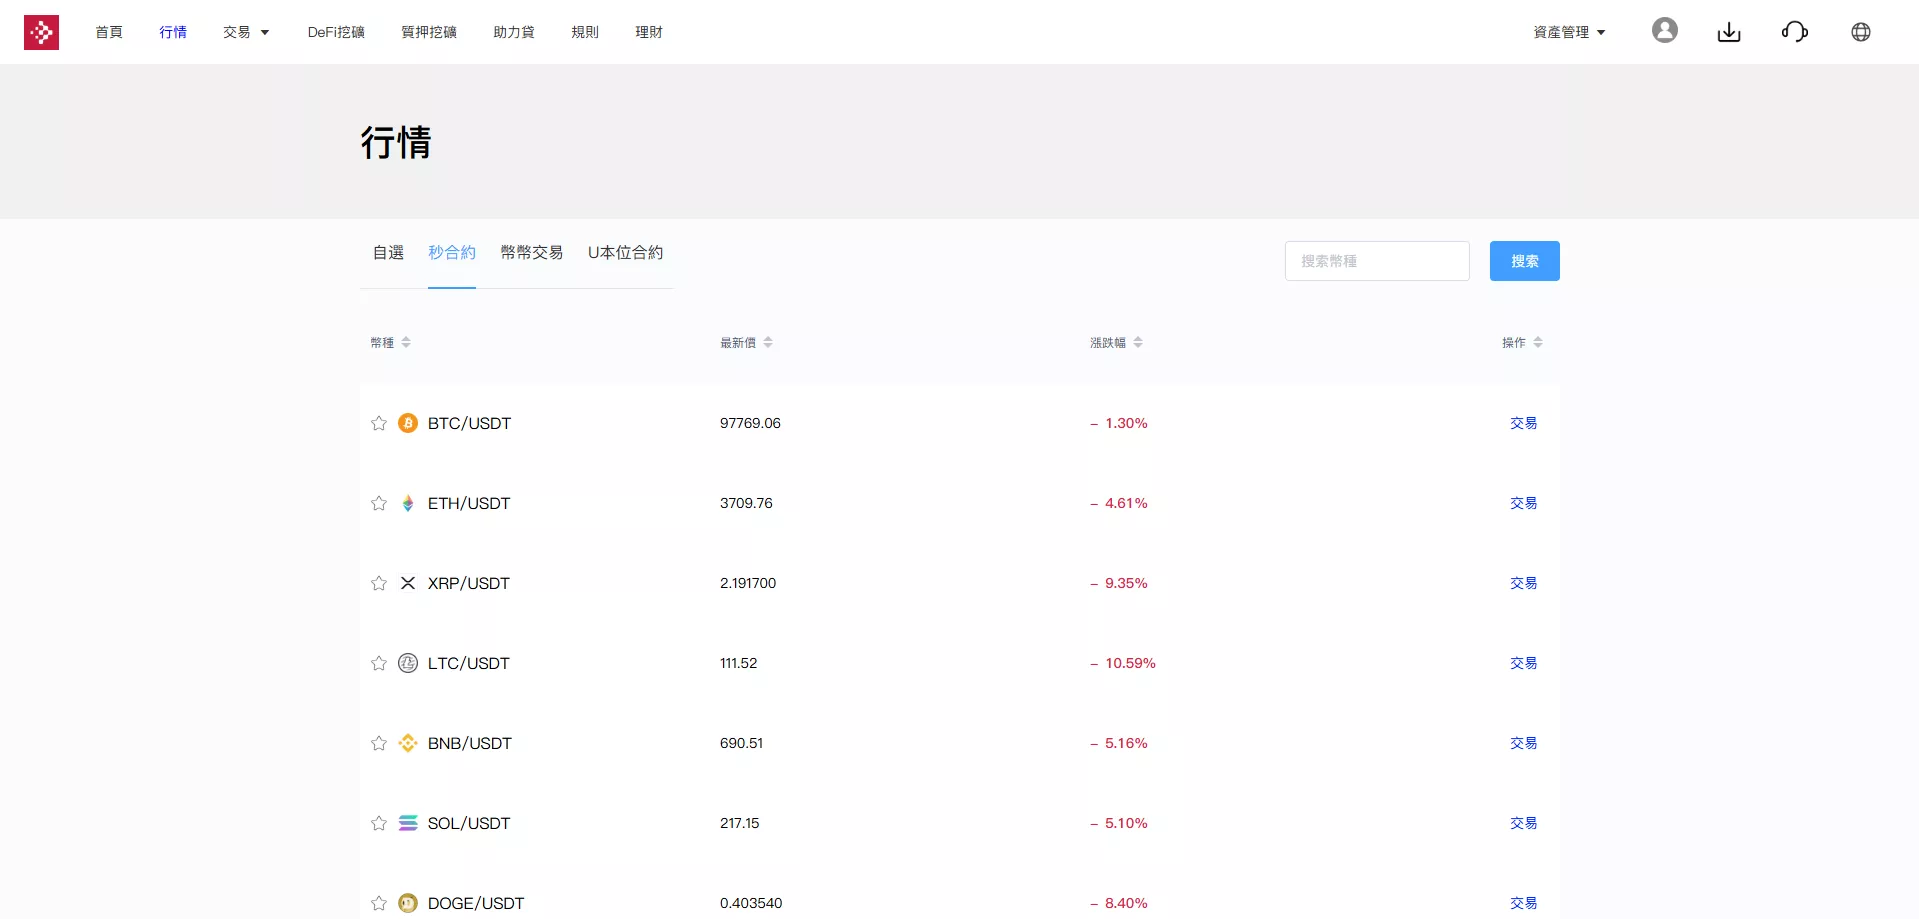This screenshot has height=919, width=1919.
Task: Favorite BTC/USDT using its star
Action: click(x=378, y=423)
